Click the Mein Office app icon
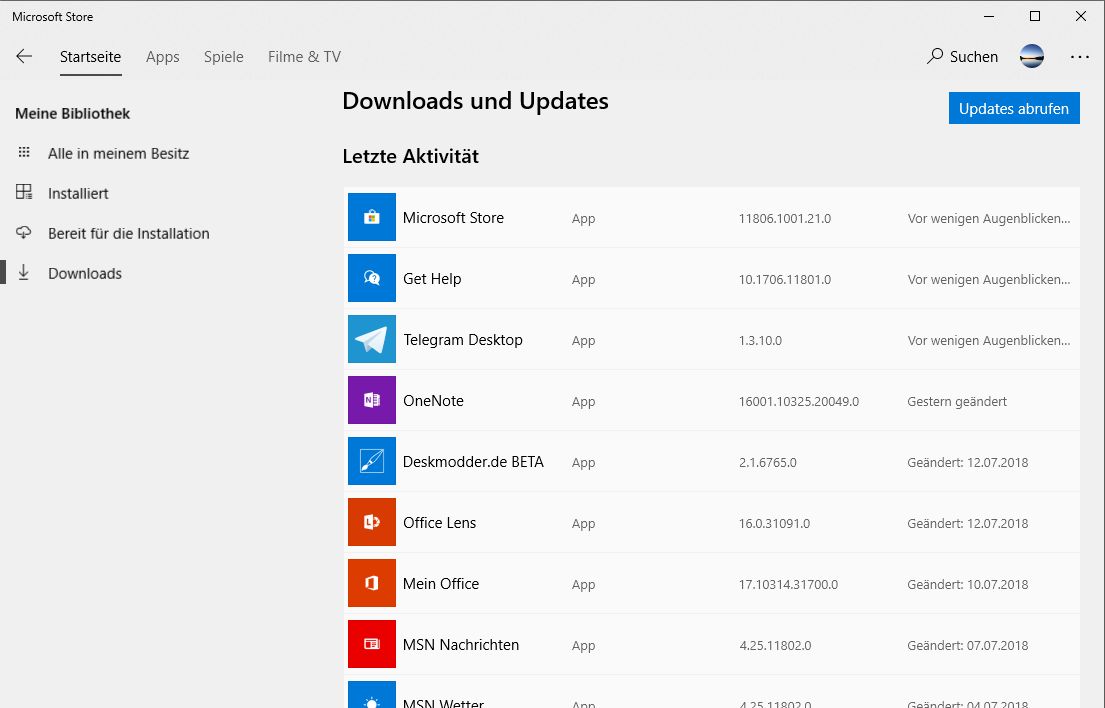1105x708 pixels. [x=372, y=583]
